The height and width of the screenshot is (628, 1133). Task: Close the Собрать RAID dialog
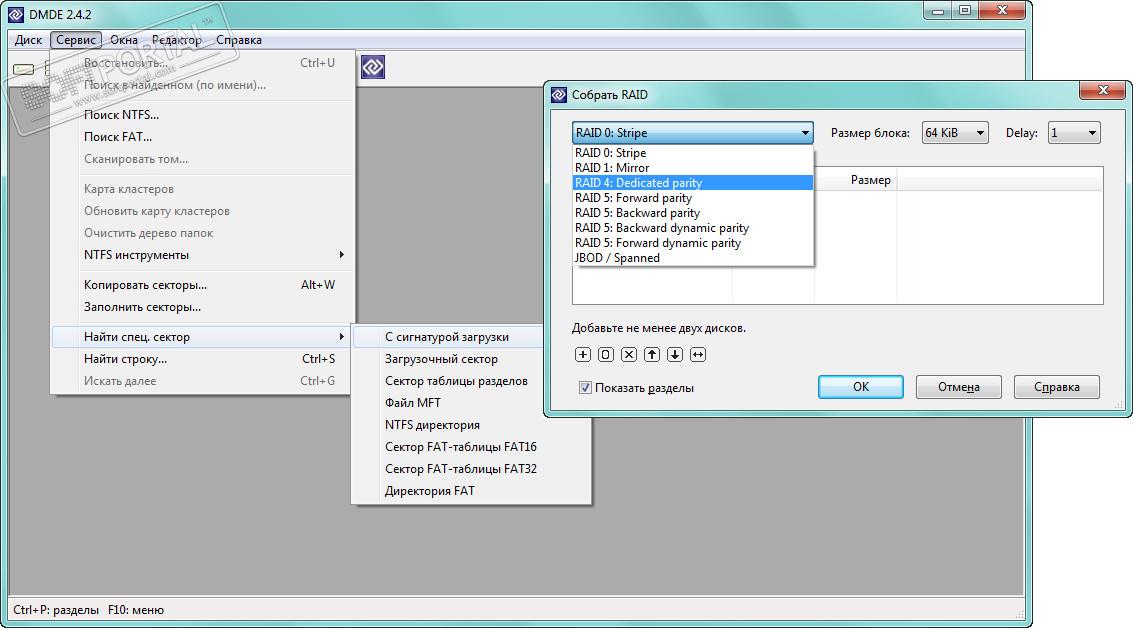[1103, 90]
